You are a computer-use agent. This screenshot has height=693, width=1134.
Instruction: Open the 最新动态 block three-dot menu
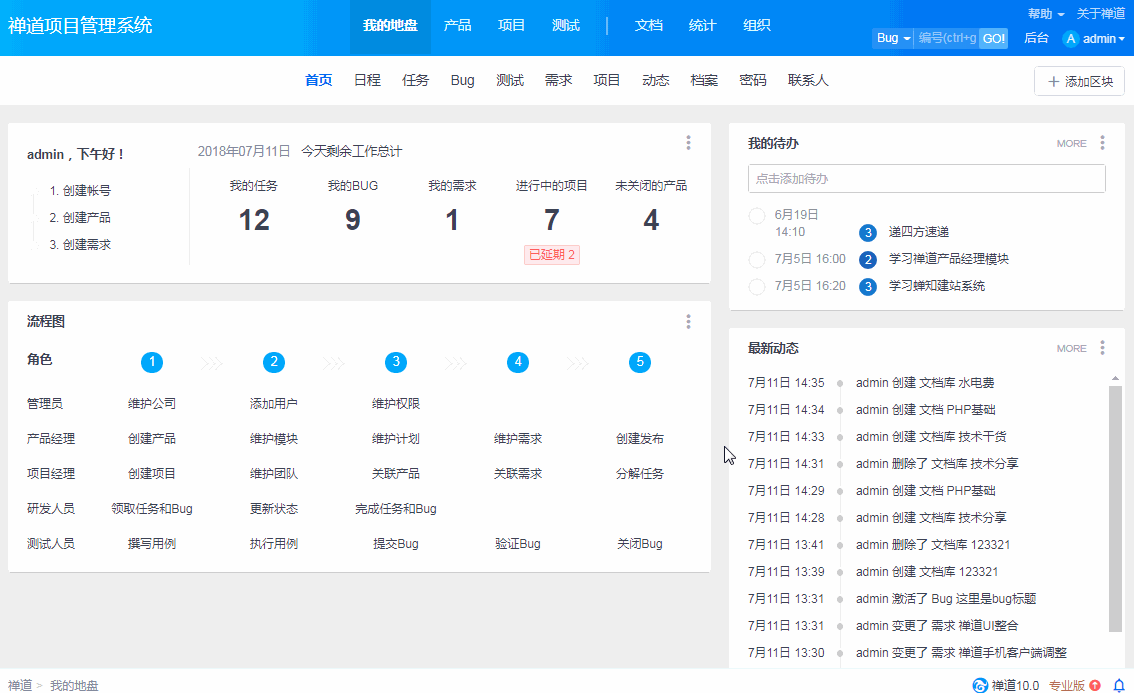(x=1102, y=348)
